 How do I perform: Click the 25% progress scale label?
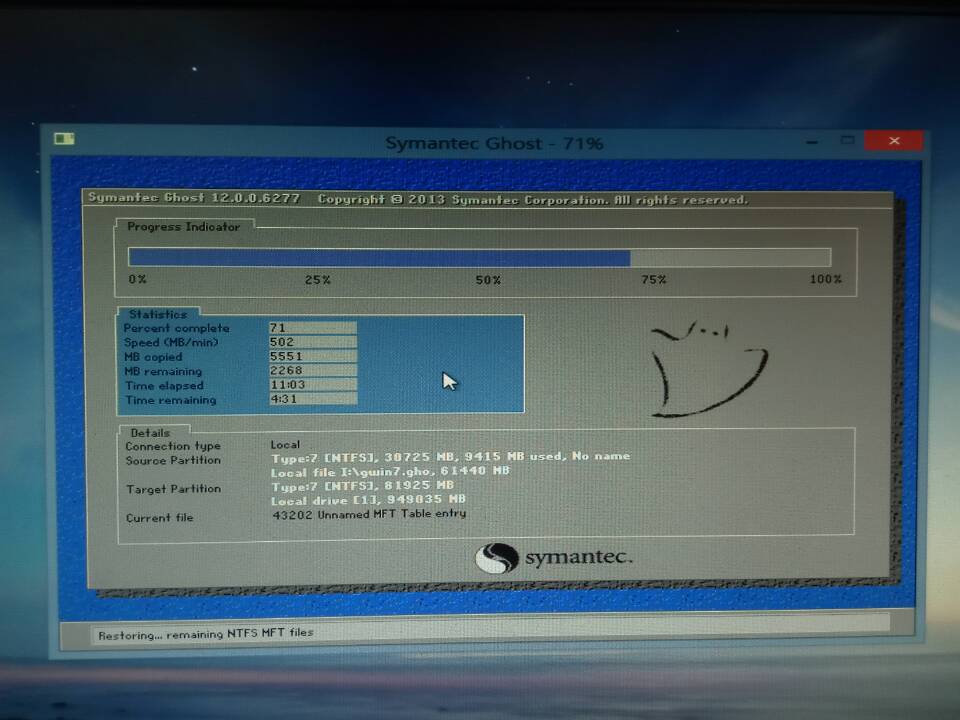pyautogui.click(x=318, y=280)
